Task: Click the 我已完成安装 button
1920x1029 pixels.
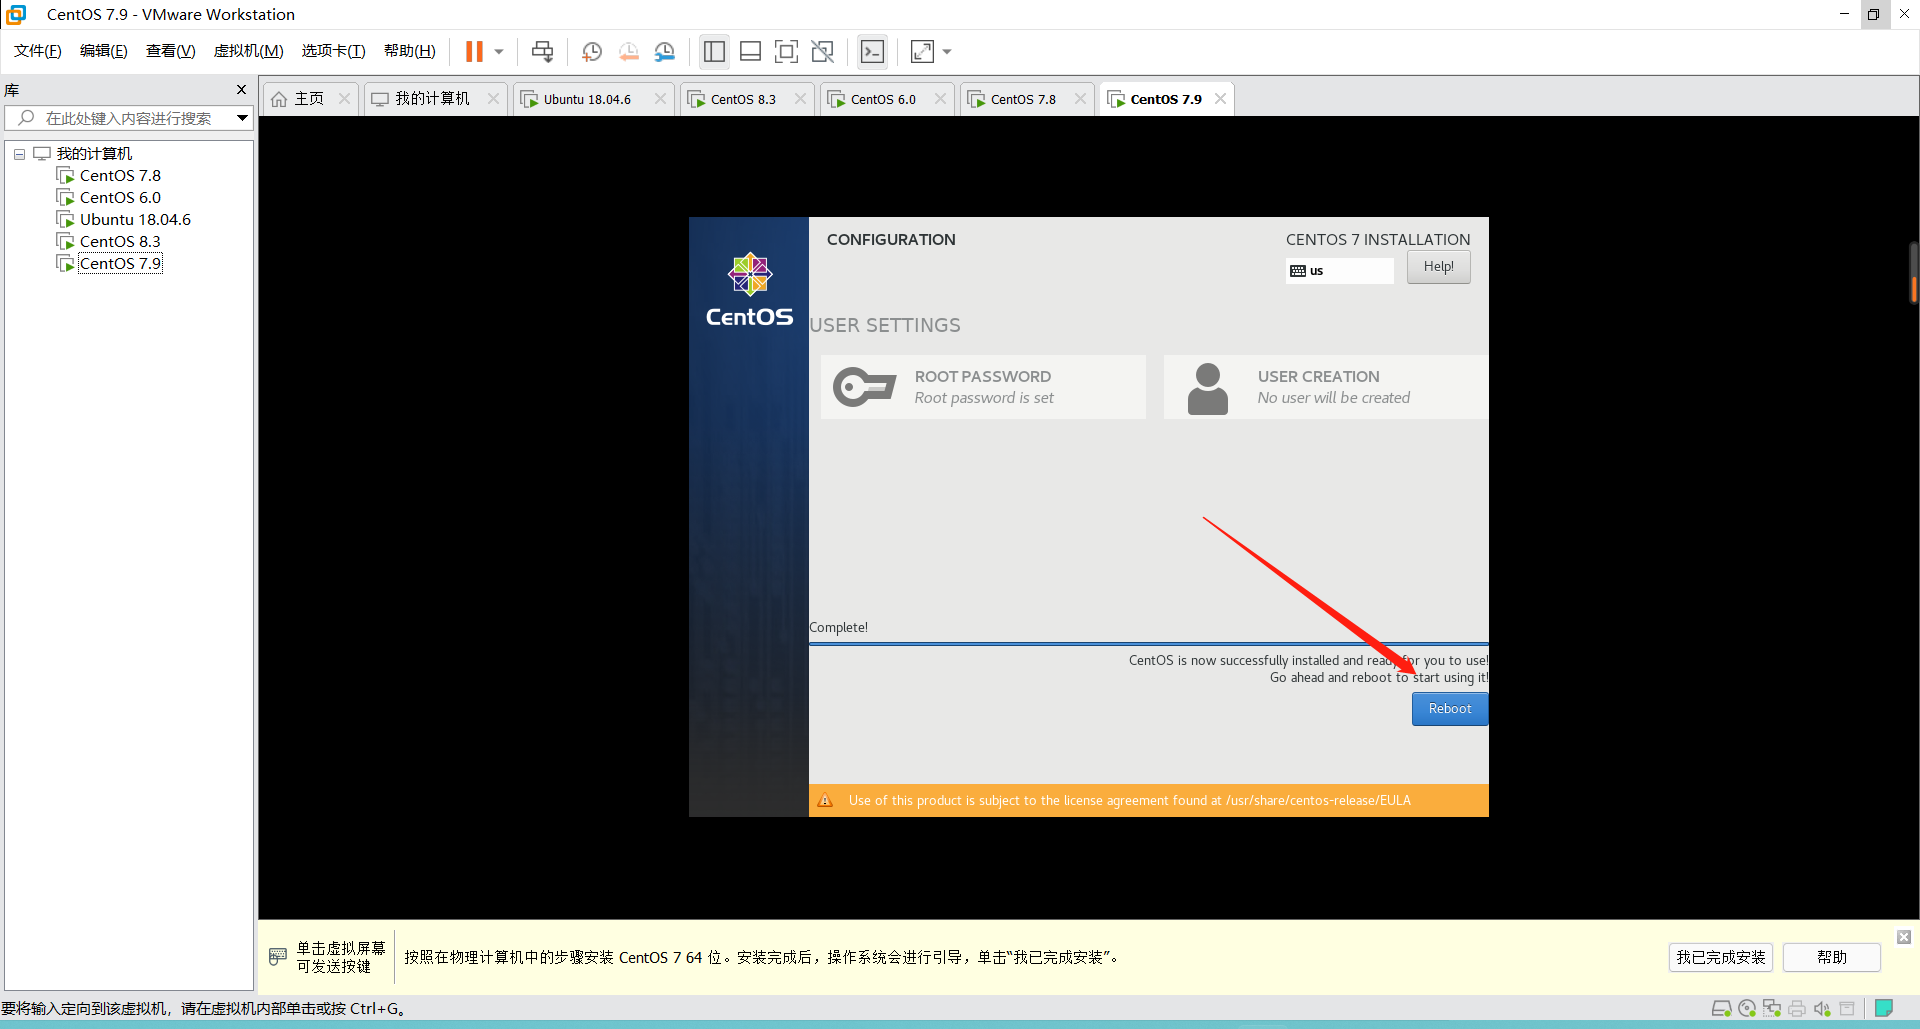Action: (x=1721, y=957)
